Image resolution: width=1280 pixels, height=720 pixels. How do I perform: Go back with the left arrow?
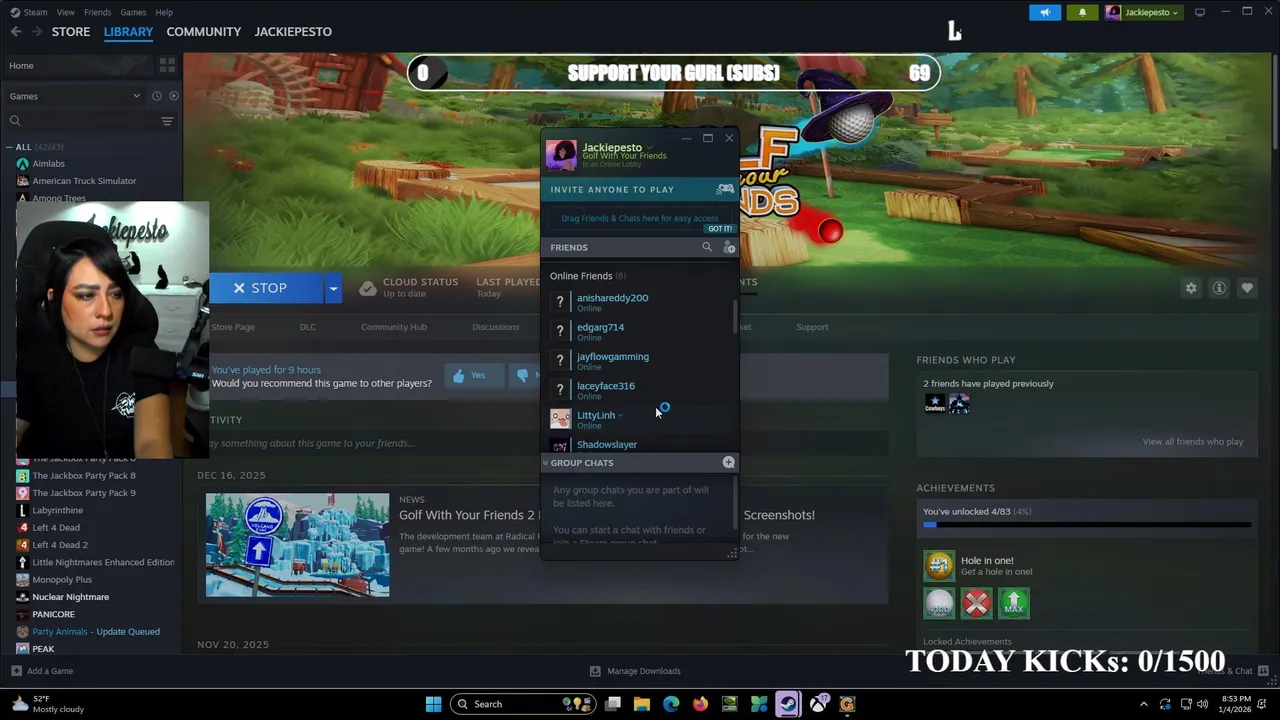(16, 32)
